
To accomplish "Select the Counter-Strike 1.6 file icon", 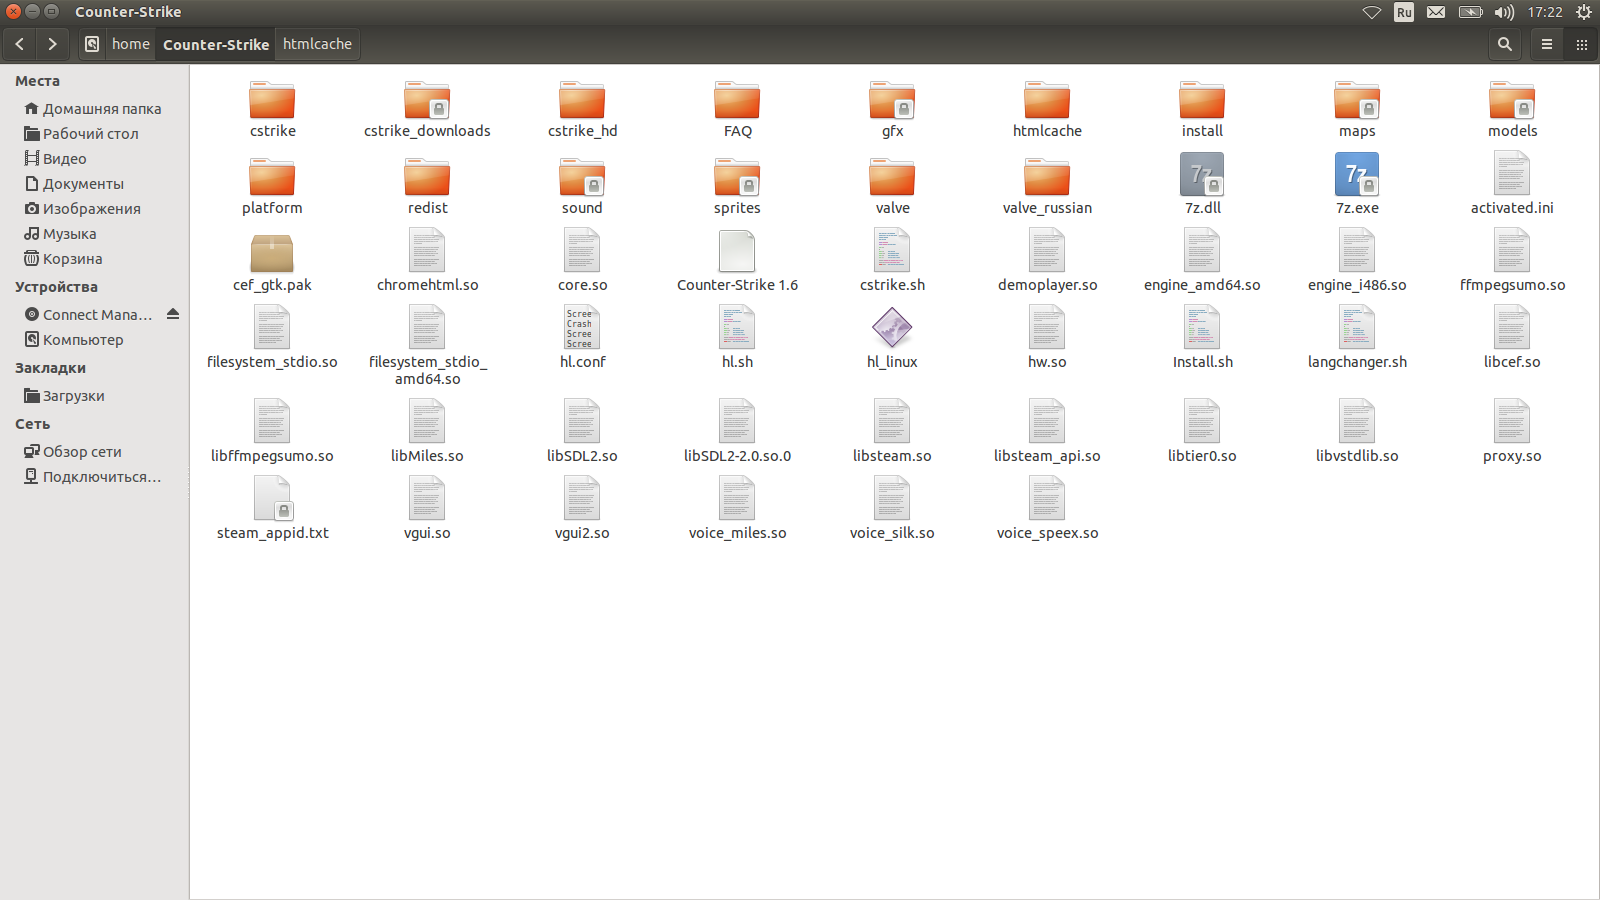I will pos(737,251).
